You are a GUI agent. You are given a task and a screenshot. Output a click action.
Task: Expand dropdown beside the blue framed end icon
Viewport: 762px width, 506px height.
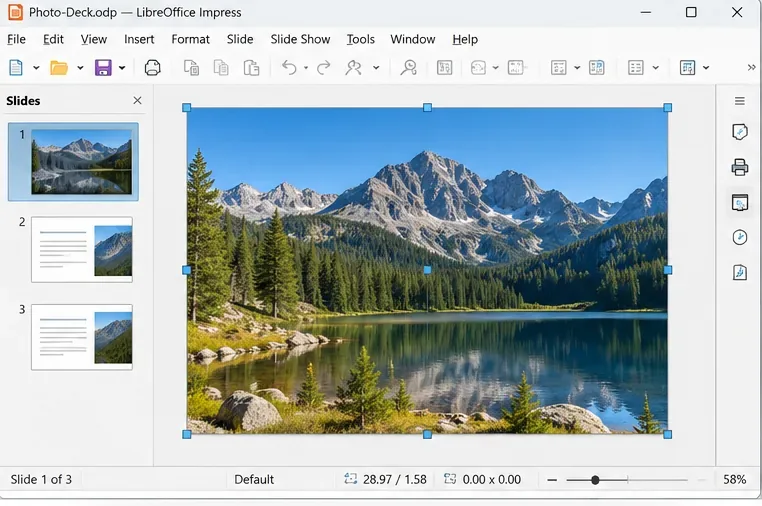click(706, 68)
